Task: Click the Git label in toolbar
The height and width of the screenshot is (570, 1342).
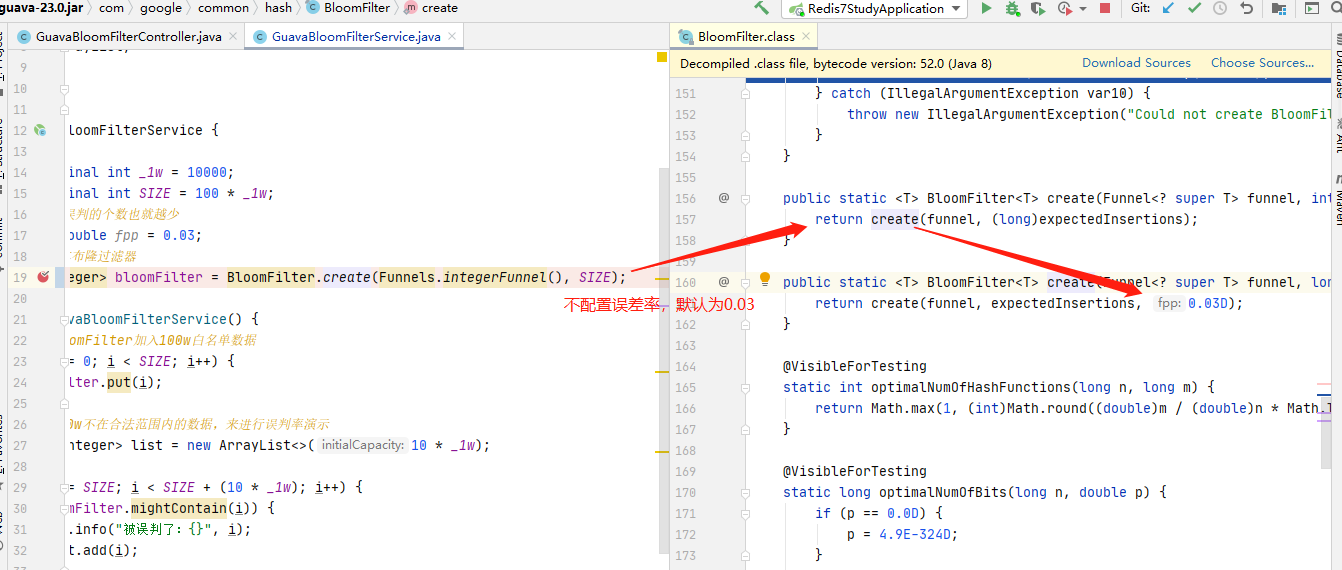Action: [1140, 8]
